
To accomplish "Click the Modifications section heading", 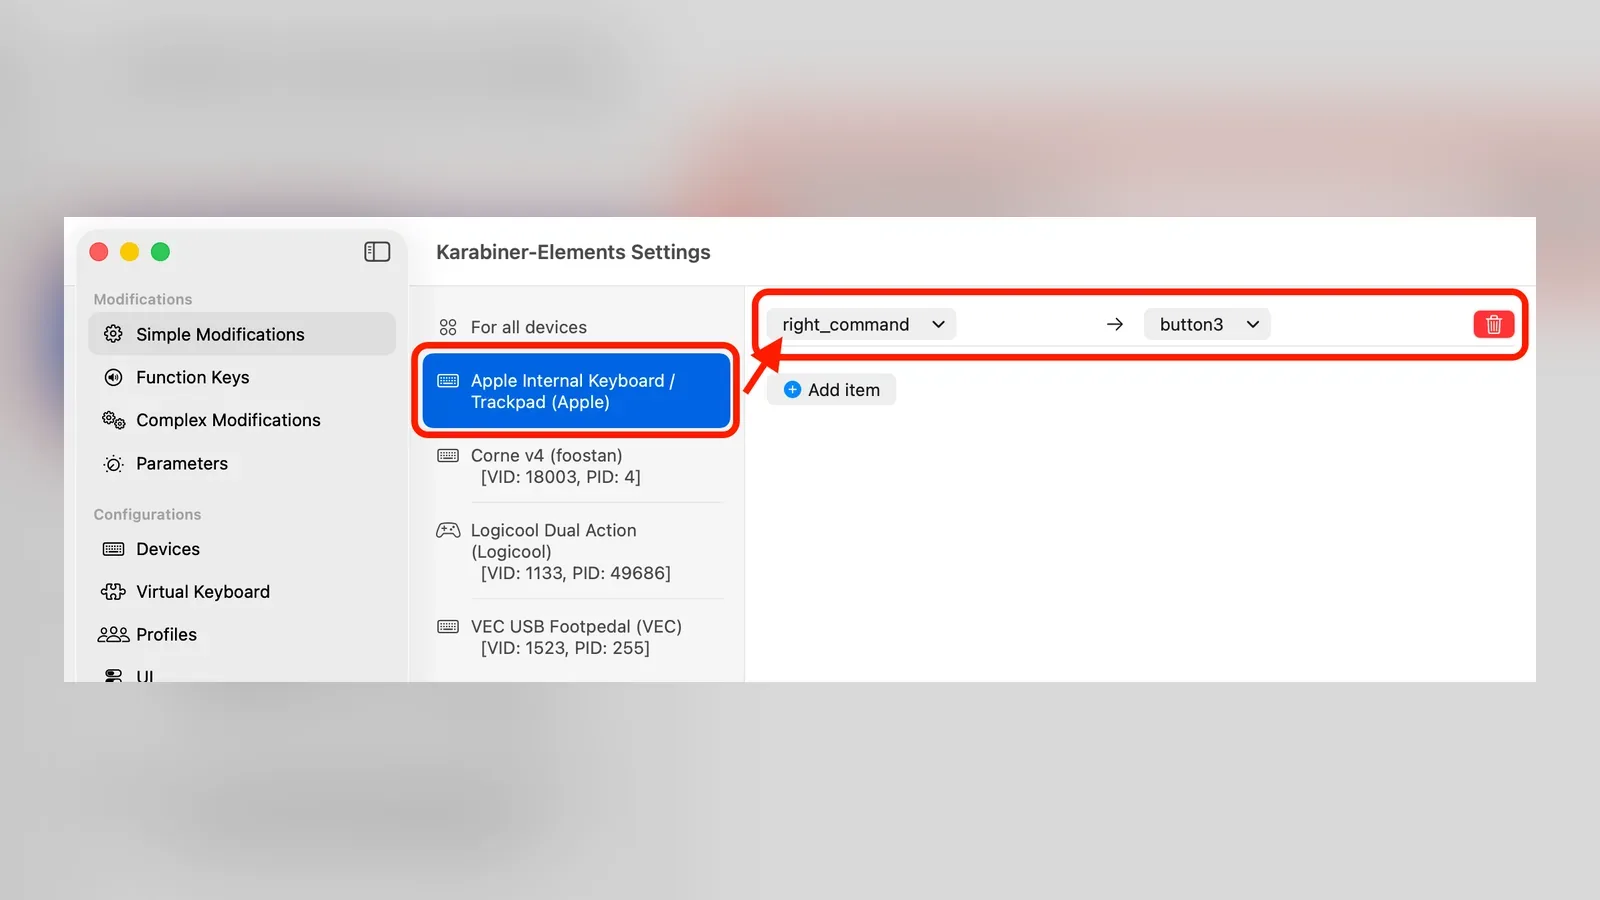I will click(143, 299).
